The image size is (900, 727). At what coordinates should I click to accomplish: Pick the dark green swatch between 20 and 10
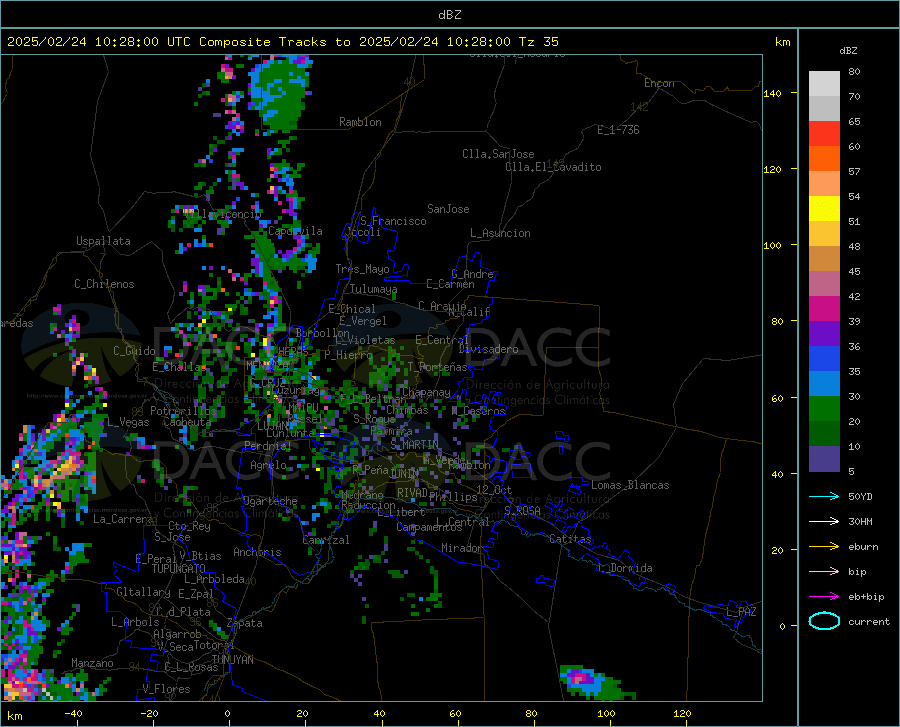pos(824,434)
